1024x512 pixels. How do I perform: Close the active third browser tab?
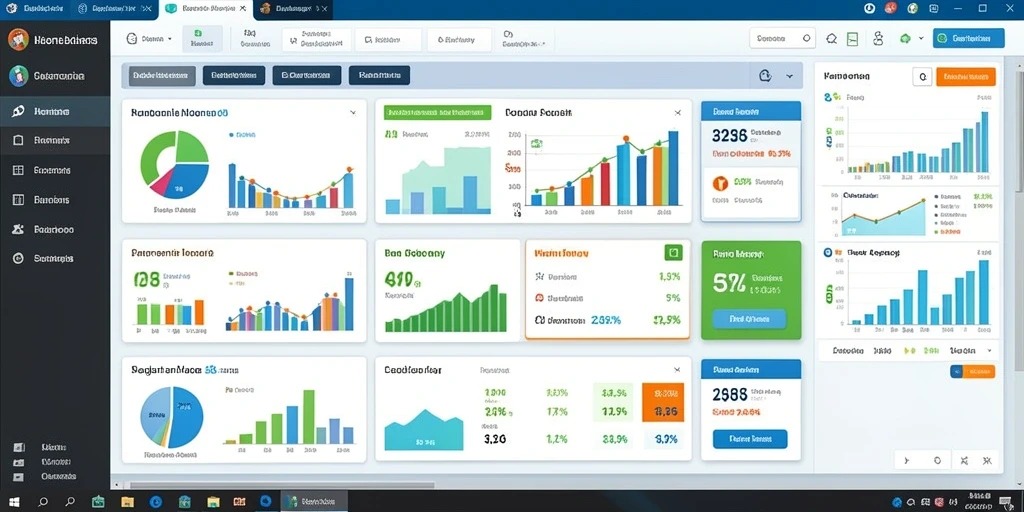pos(243,8)
